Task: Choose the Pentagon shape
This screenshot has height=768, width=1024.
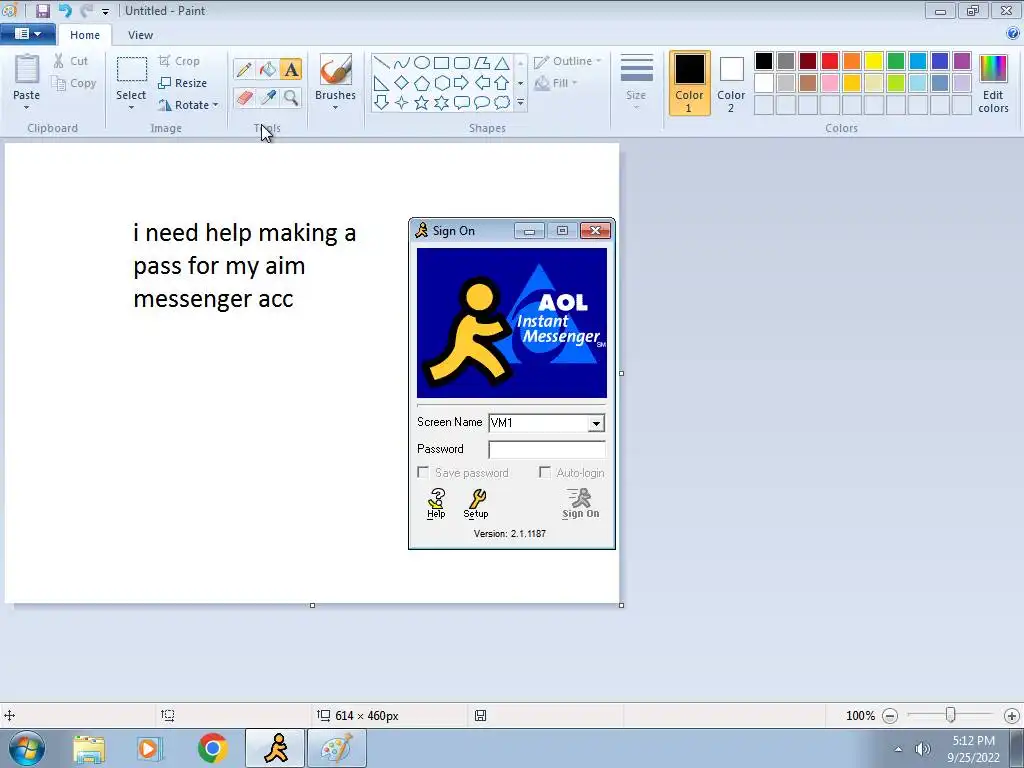Action: (422, 83)
